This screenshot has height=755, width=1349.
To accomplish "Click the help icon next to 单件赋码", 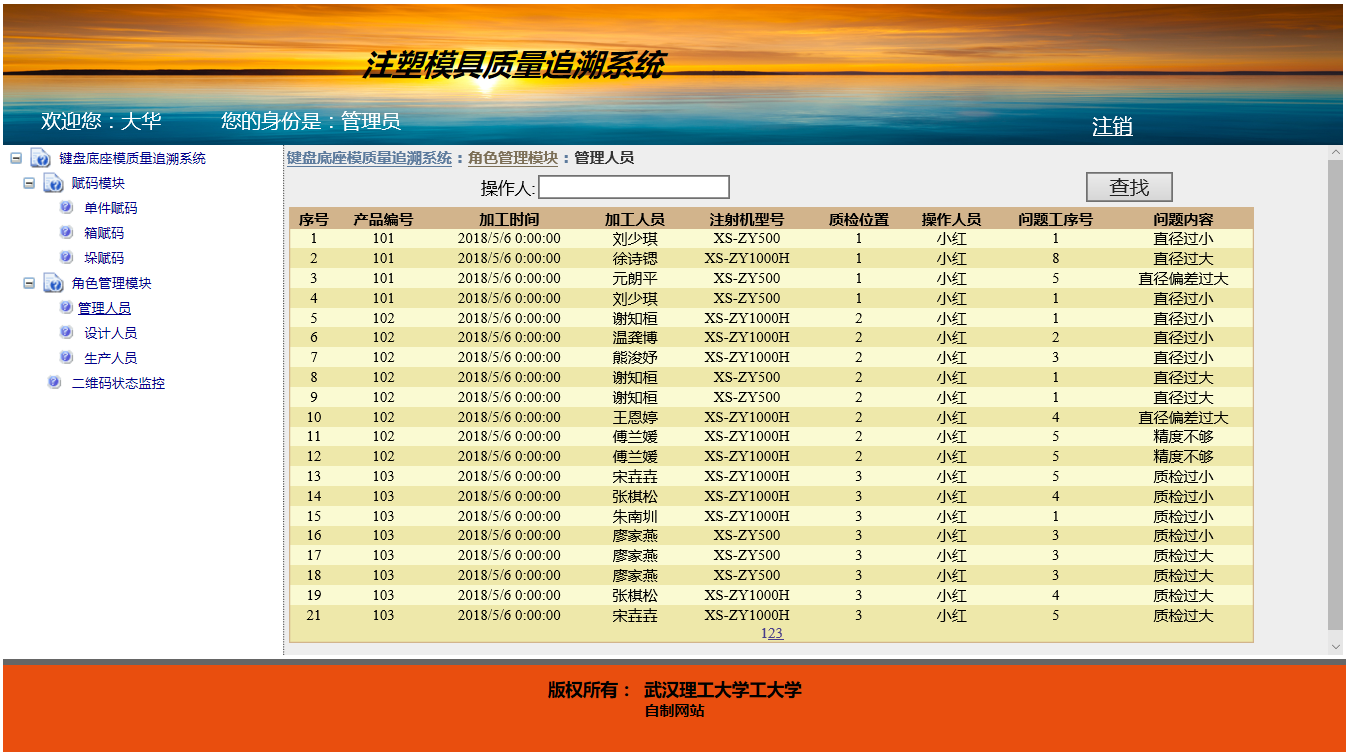I will [66, 208].
